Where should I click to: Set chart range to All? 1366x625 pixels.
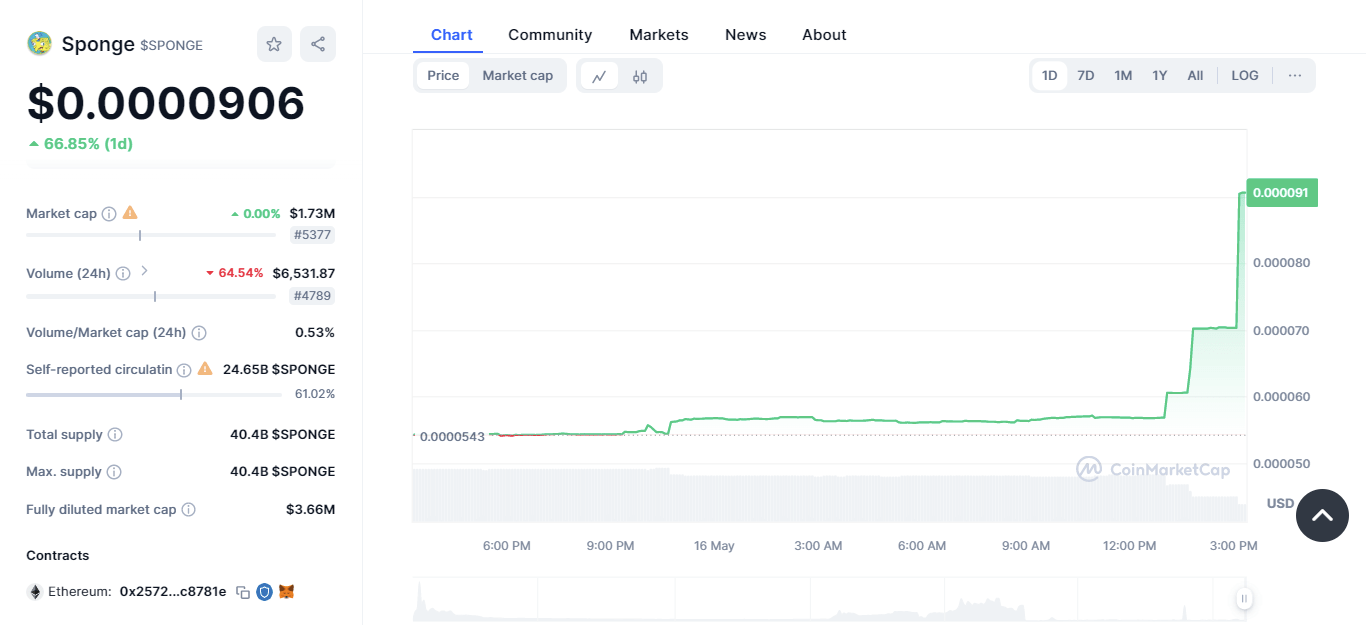pyautogui.click(x=1195, y=76)
